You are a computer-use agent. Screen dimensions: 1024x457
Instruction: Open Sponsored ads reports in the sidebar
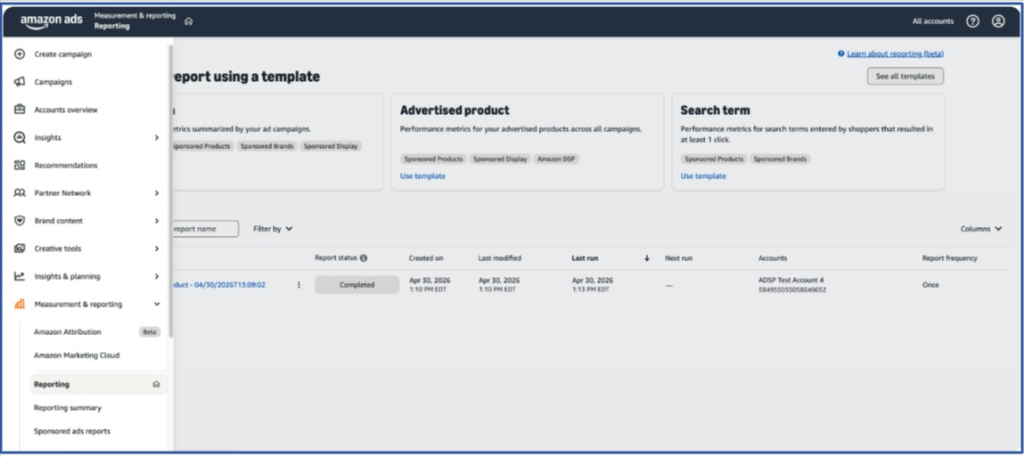(x=72, y=432)
